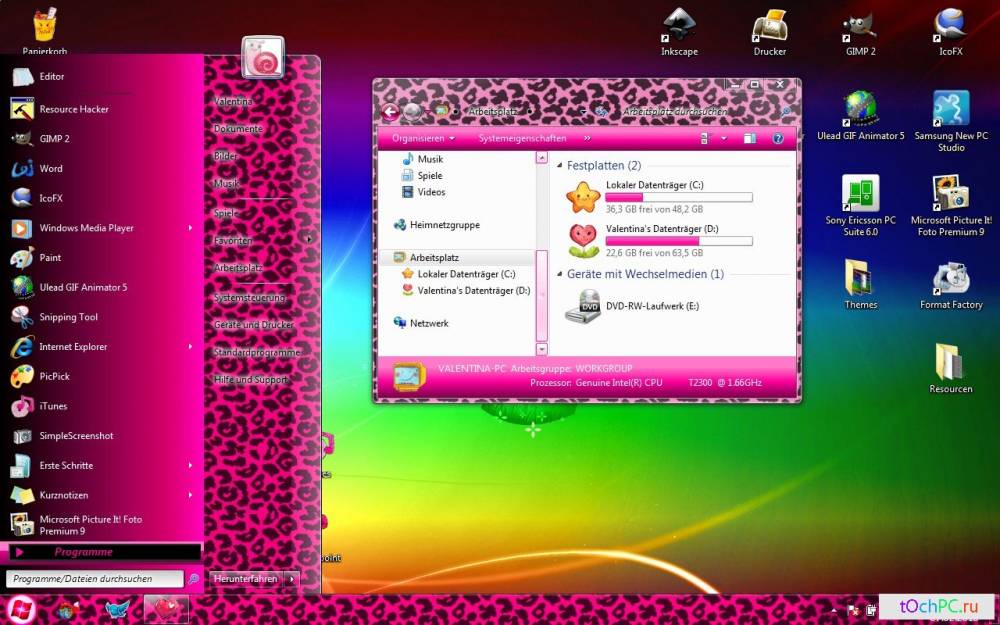Select the heart icon of Valentina's Datenträger (D:)
Image resolution: width=1000 pixels, height=625 pixels.
pyautogui.click(x=583, y=240)
